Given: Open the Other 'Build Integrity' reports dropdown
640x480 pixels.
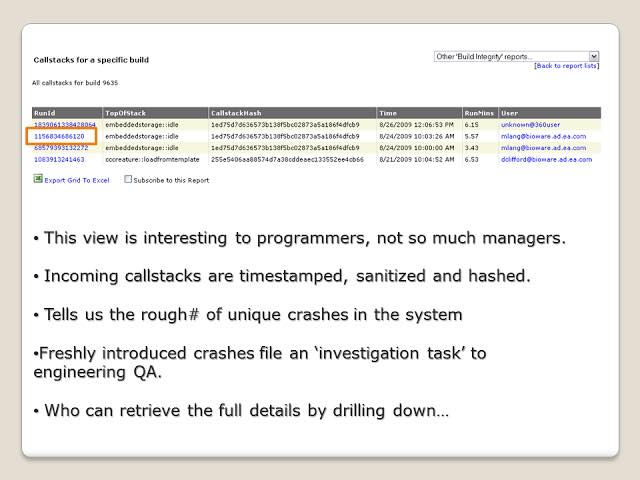Looking at the screenshot, I should click(x=510, y=56).
